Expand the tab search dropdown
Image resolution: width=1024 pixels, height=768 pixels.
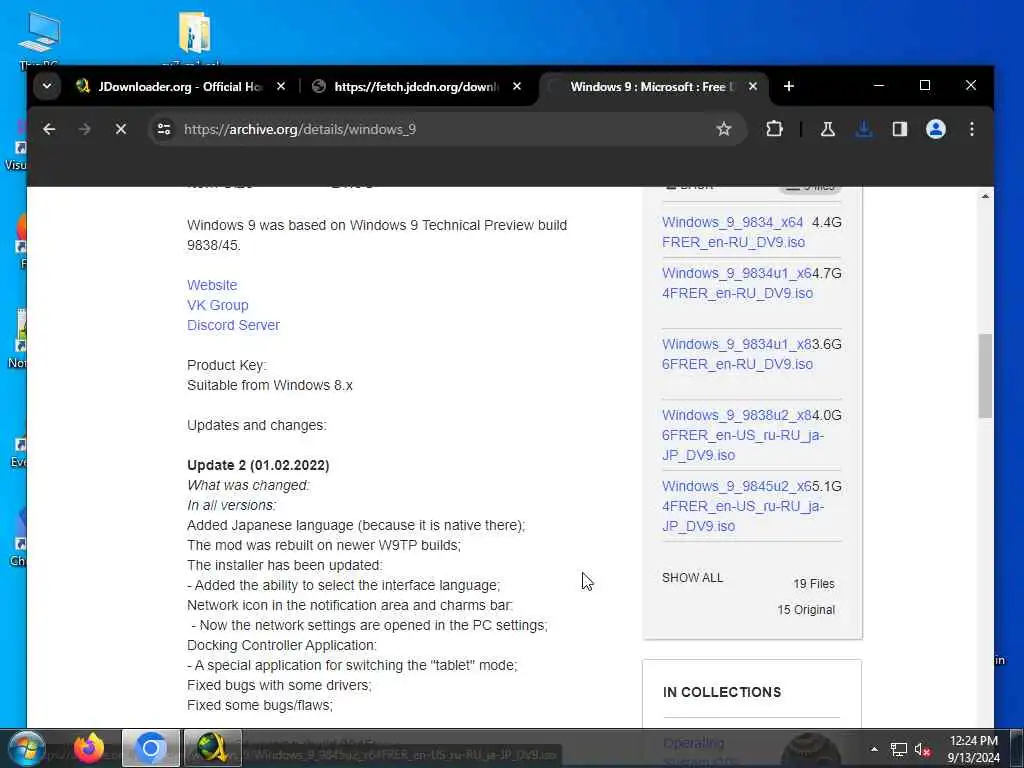point(47,86)
